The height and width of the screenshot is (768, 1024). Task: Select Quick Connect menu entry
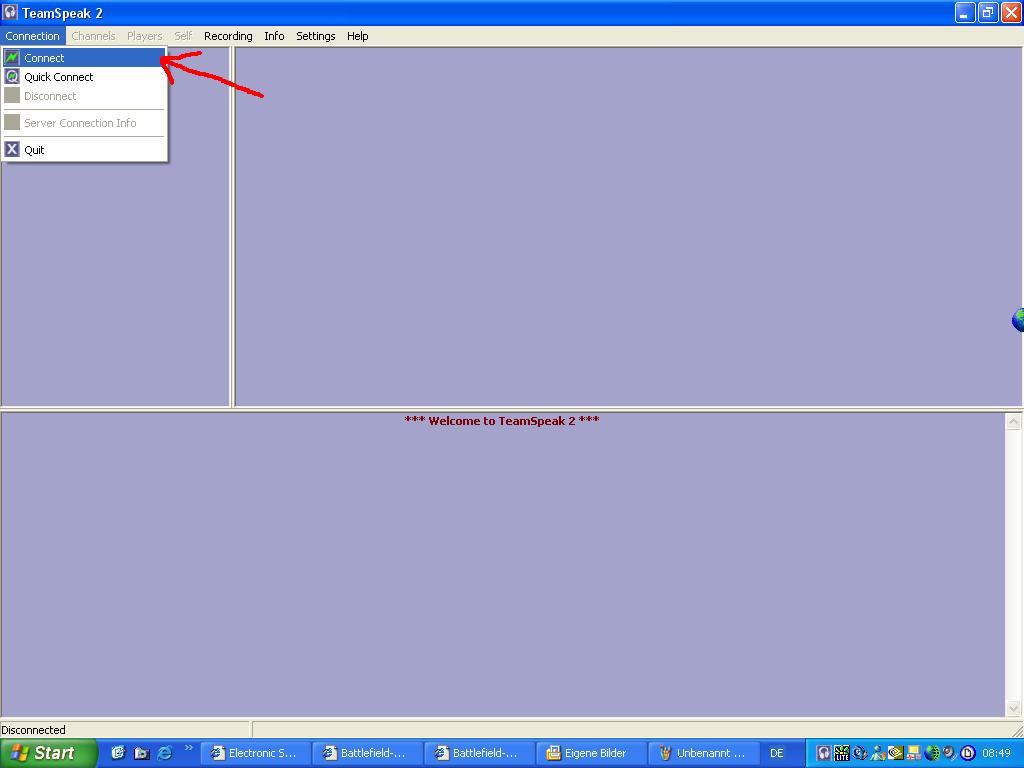(x=84, y=77)
